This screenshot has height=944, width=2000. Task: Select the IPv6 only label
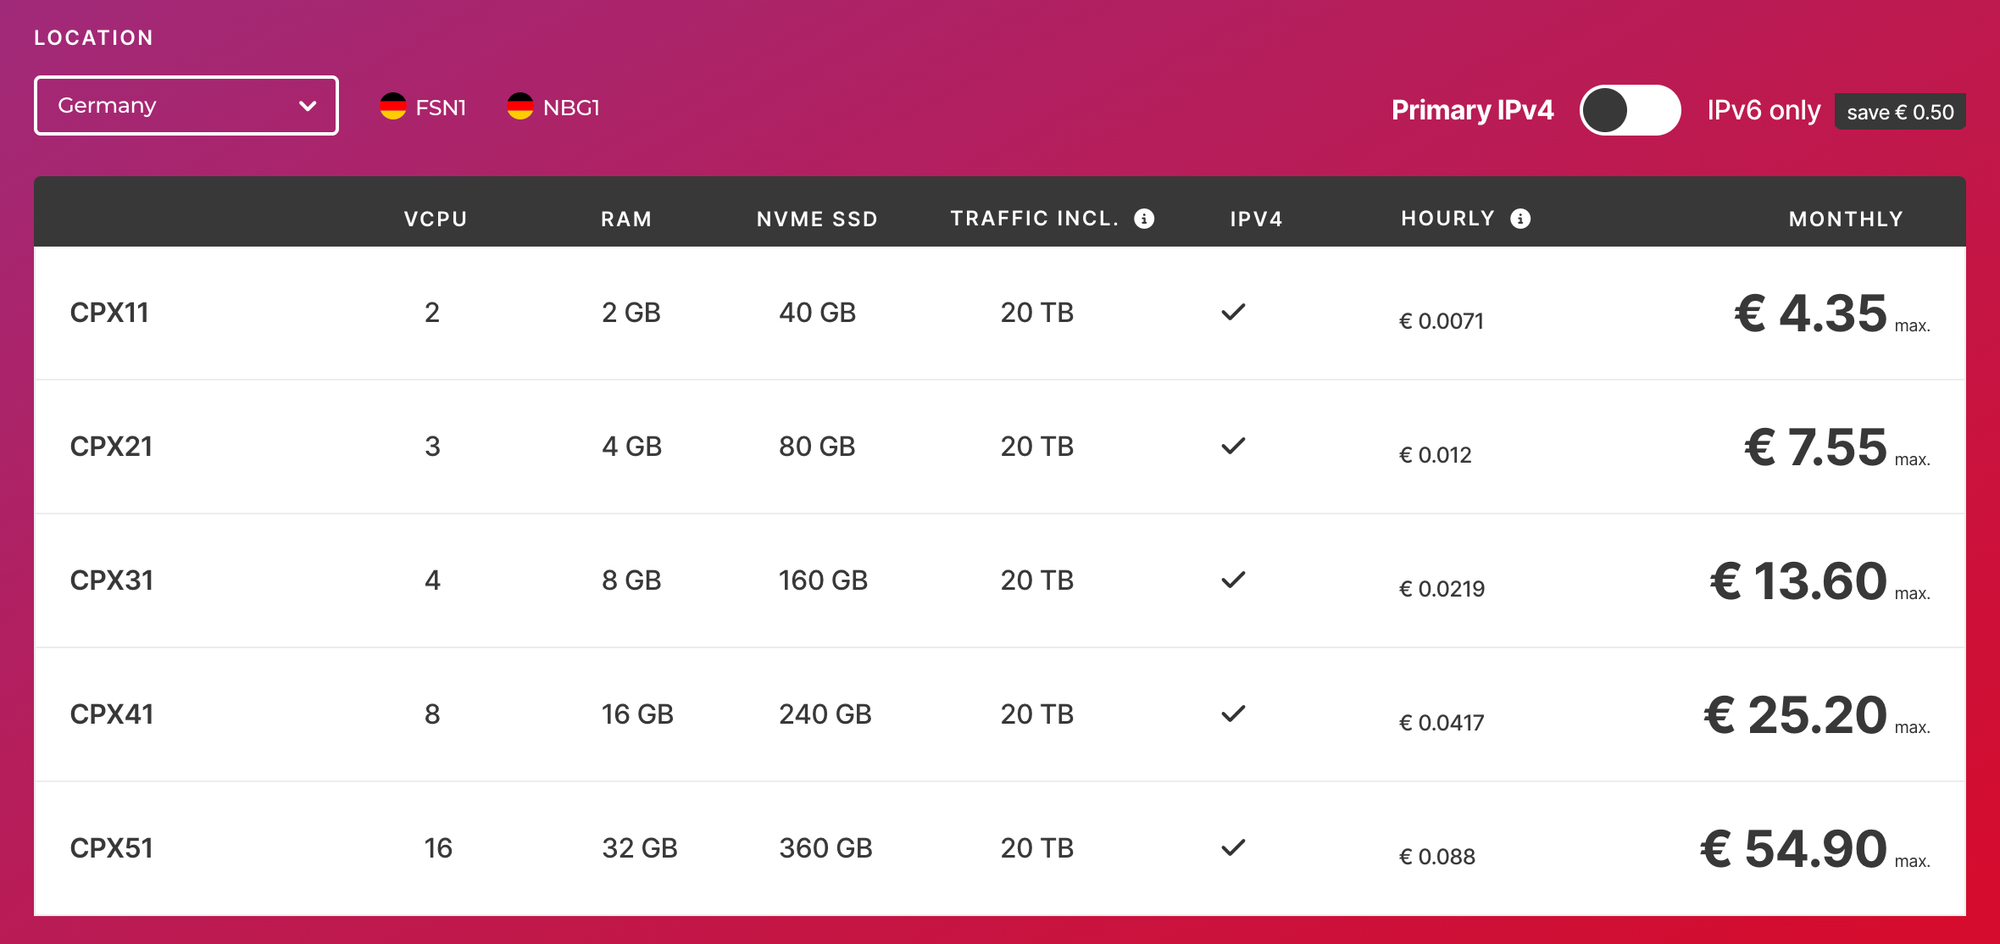pos(1763,110)
